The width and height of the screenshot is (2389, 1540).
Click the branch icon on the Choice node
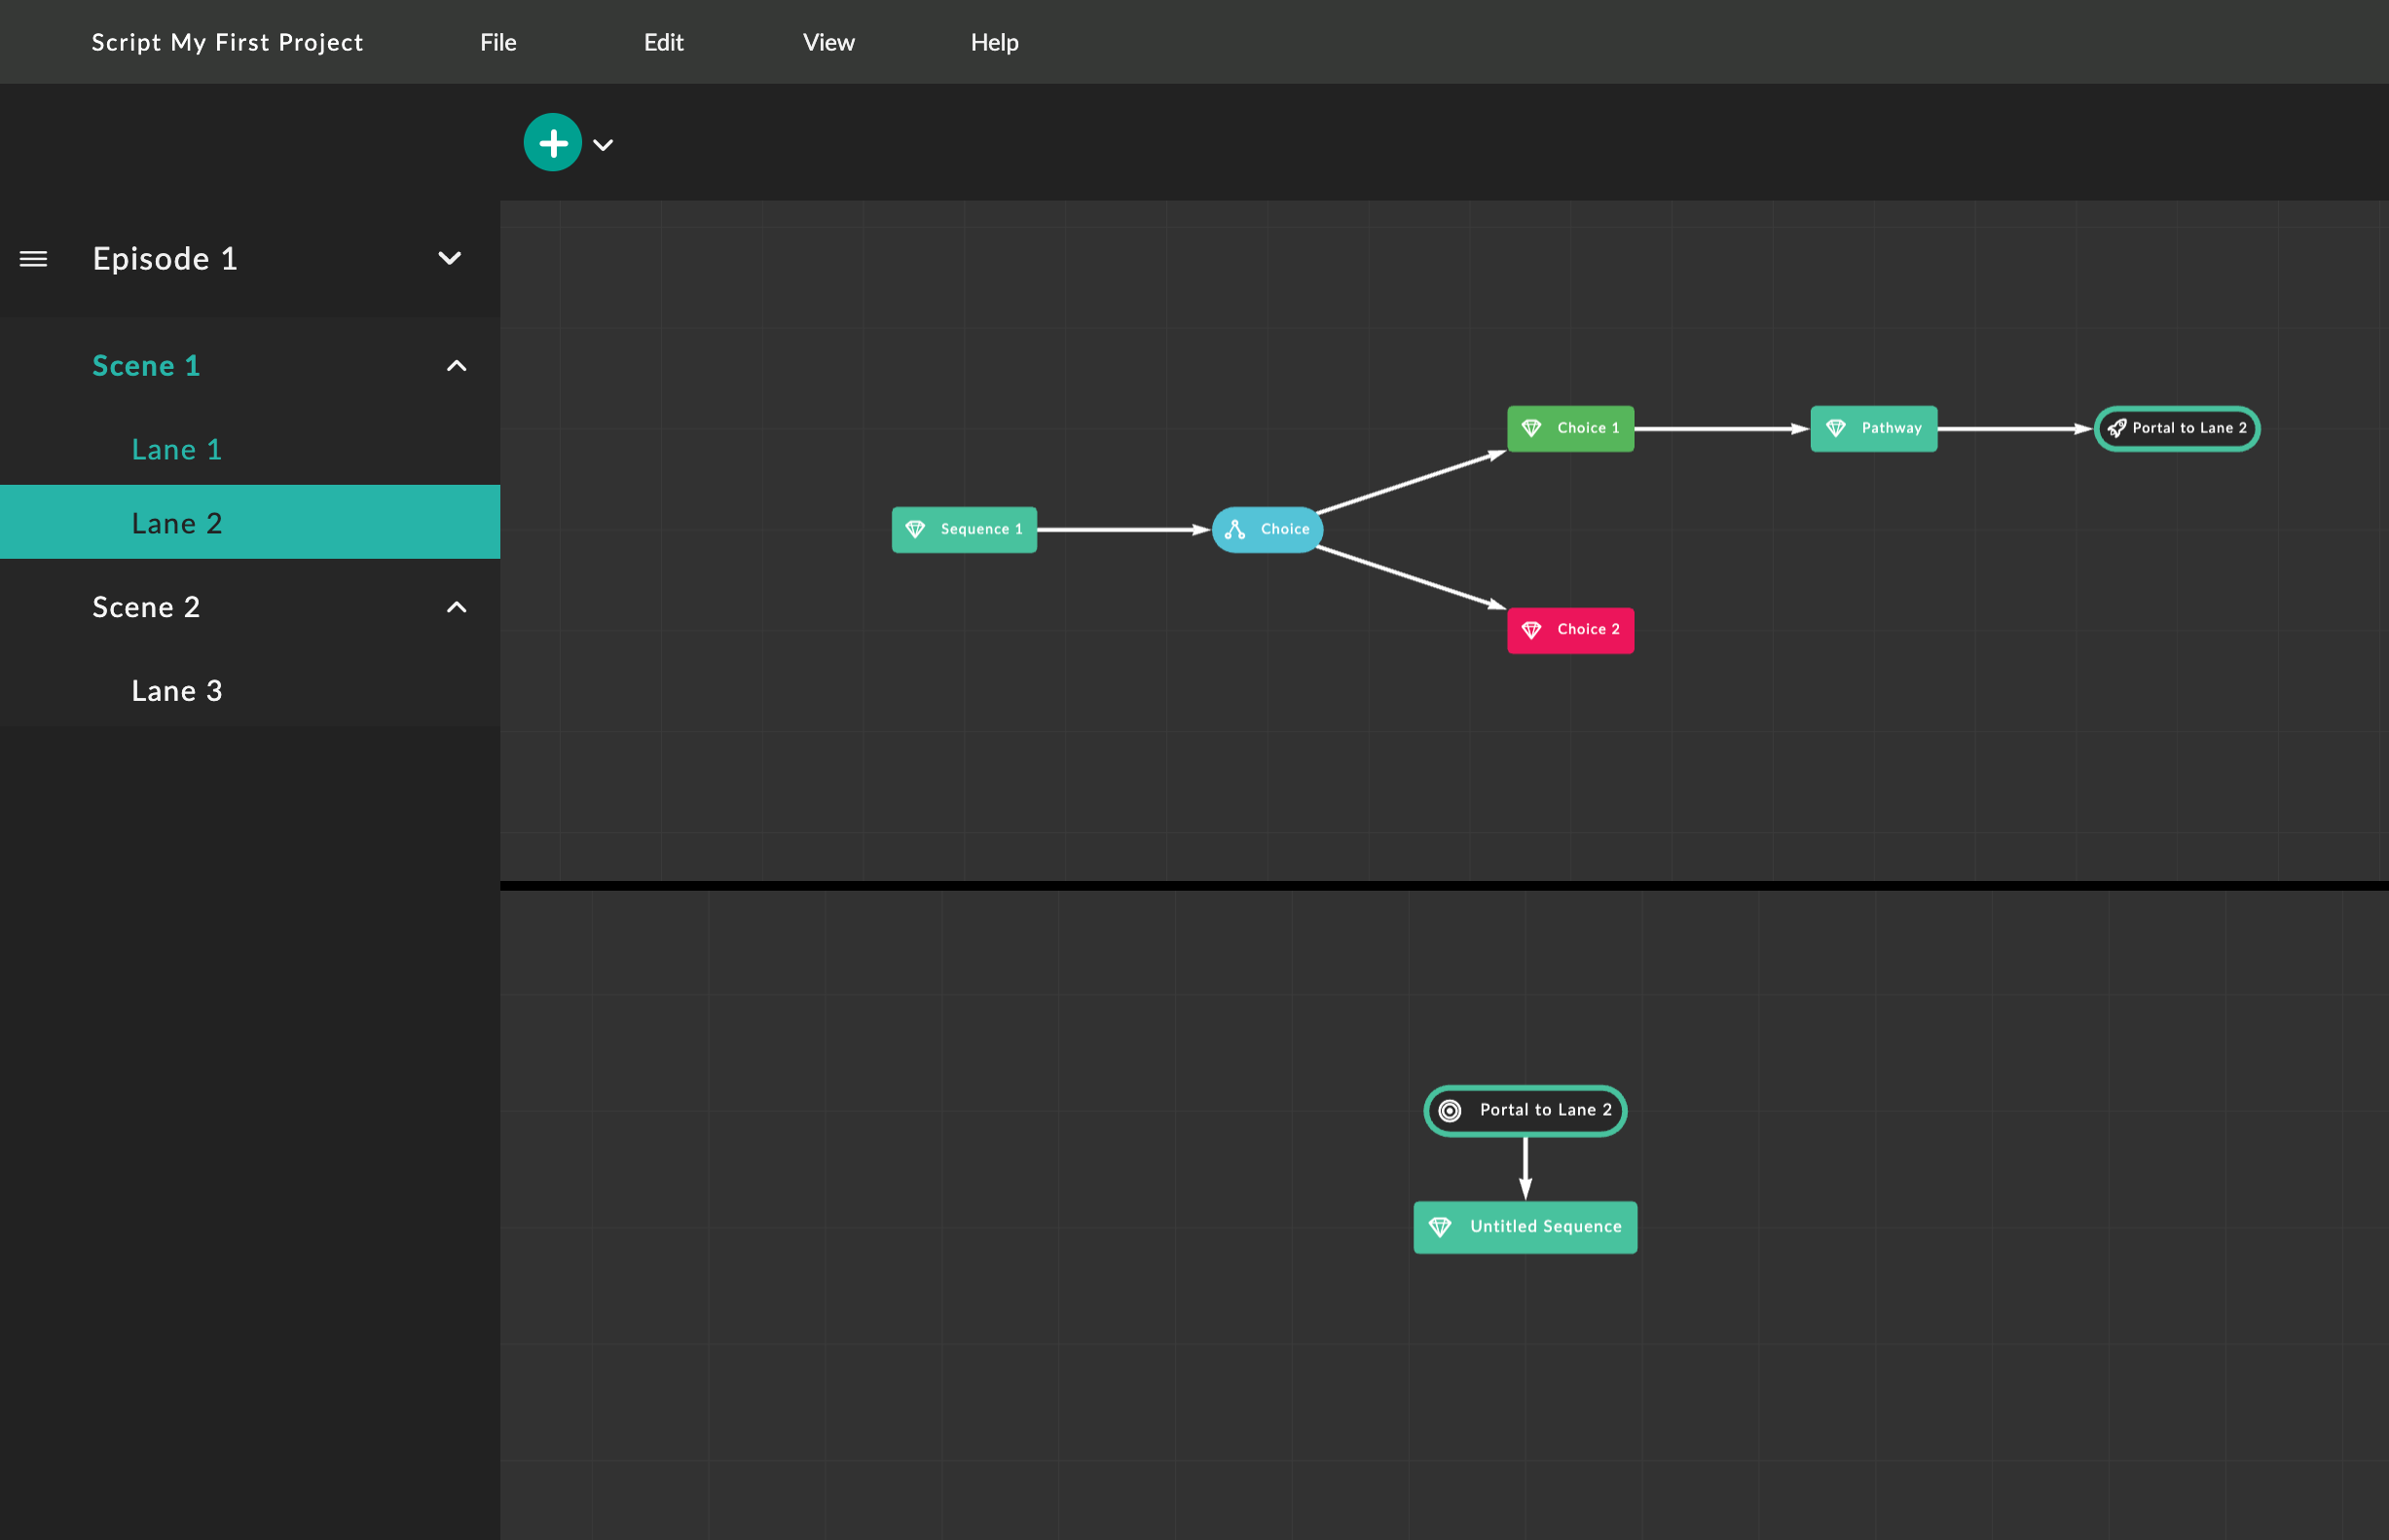tap(1235, 529)
